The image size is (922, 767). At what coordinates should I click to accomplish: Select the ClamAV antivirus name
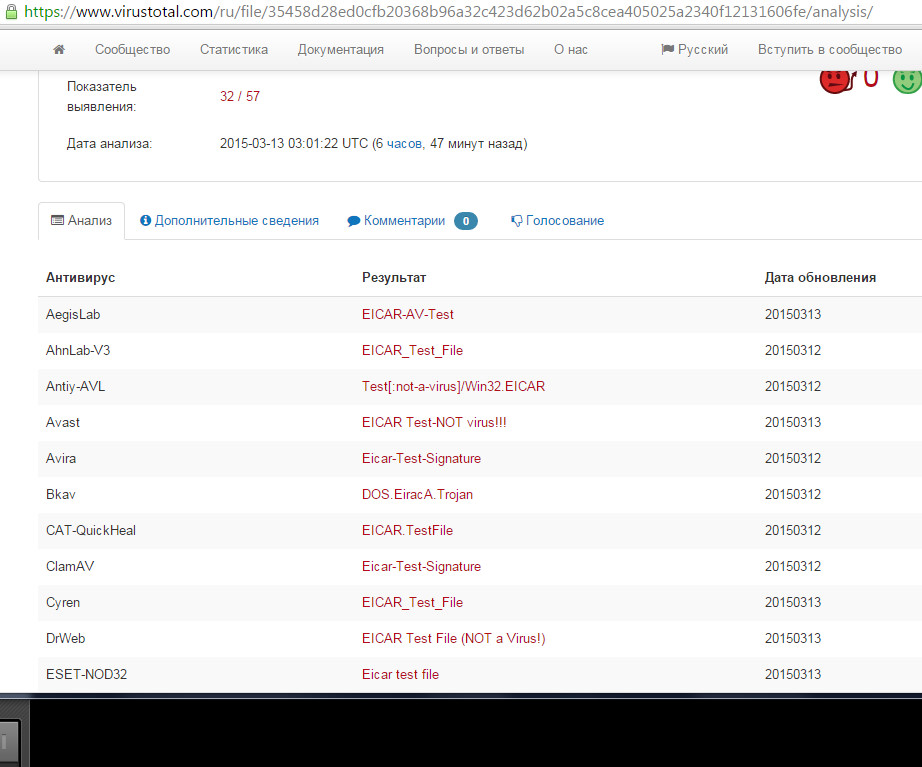(70, 566)
